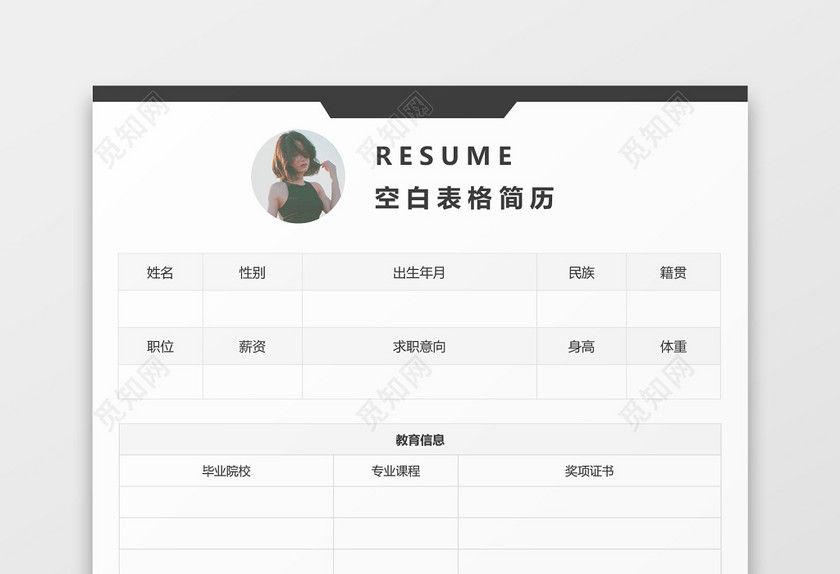The width and height of the screenshot is (840, 574).
Task: Click the 姓名 header cell
Action: coord(160,272)
